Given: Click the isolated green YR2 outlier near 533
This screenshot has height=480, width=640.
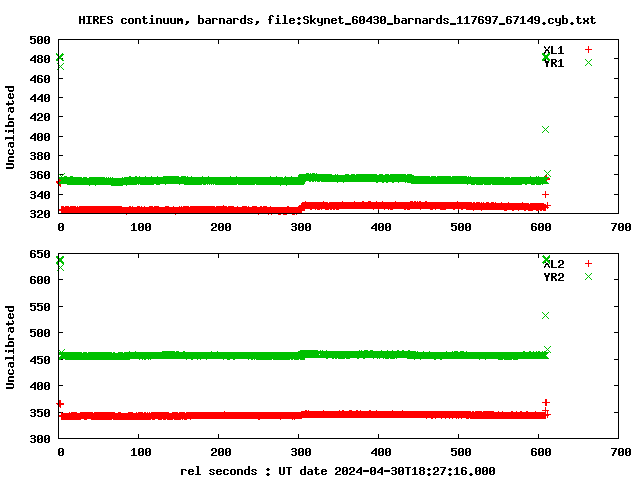Looking at the screenshot, I should (x=545, y=316).
